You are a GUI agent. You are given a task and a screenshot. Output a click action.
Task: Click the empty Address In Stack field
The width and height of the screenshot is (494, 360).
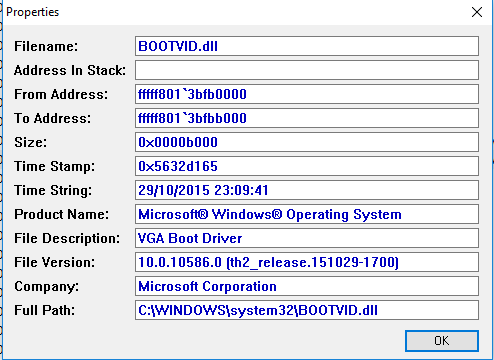307,70
